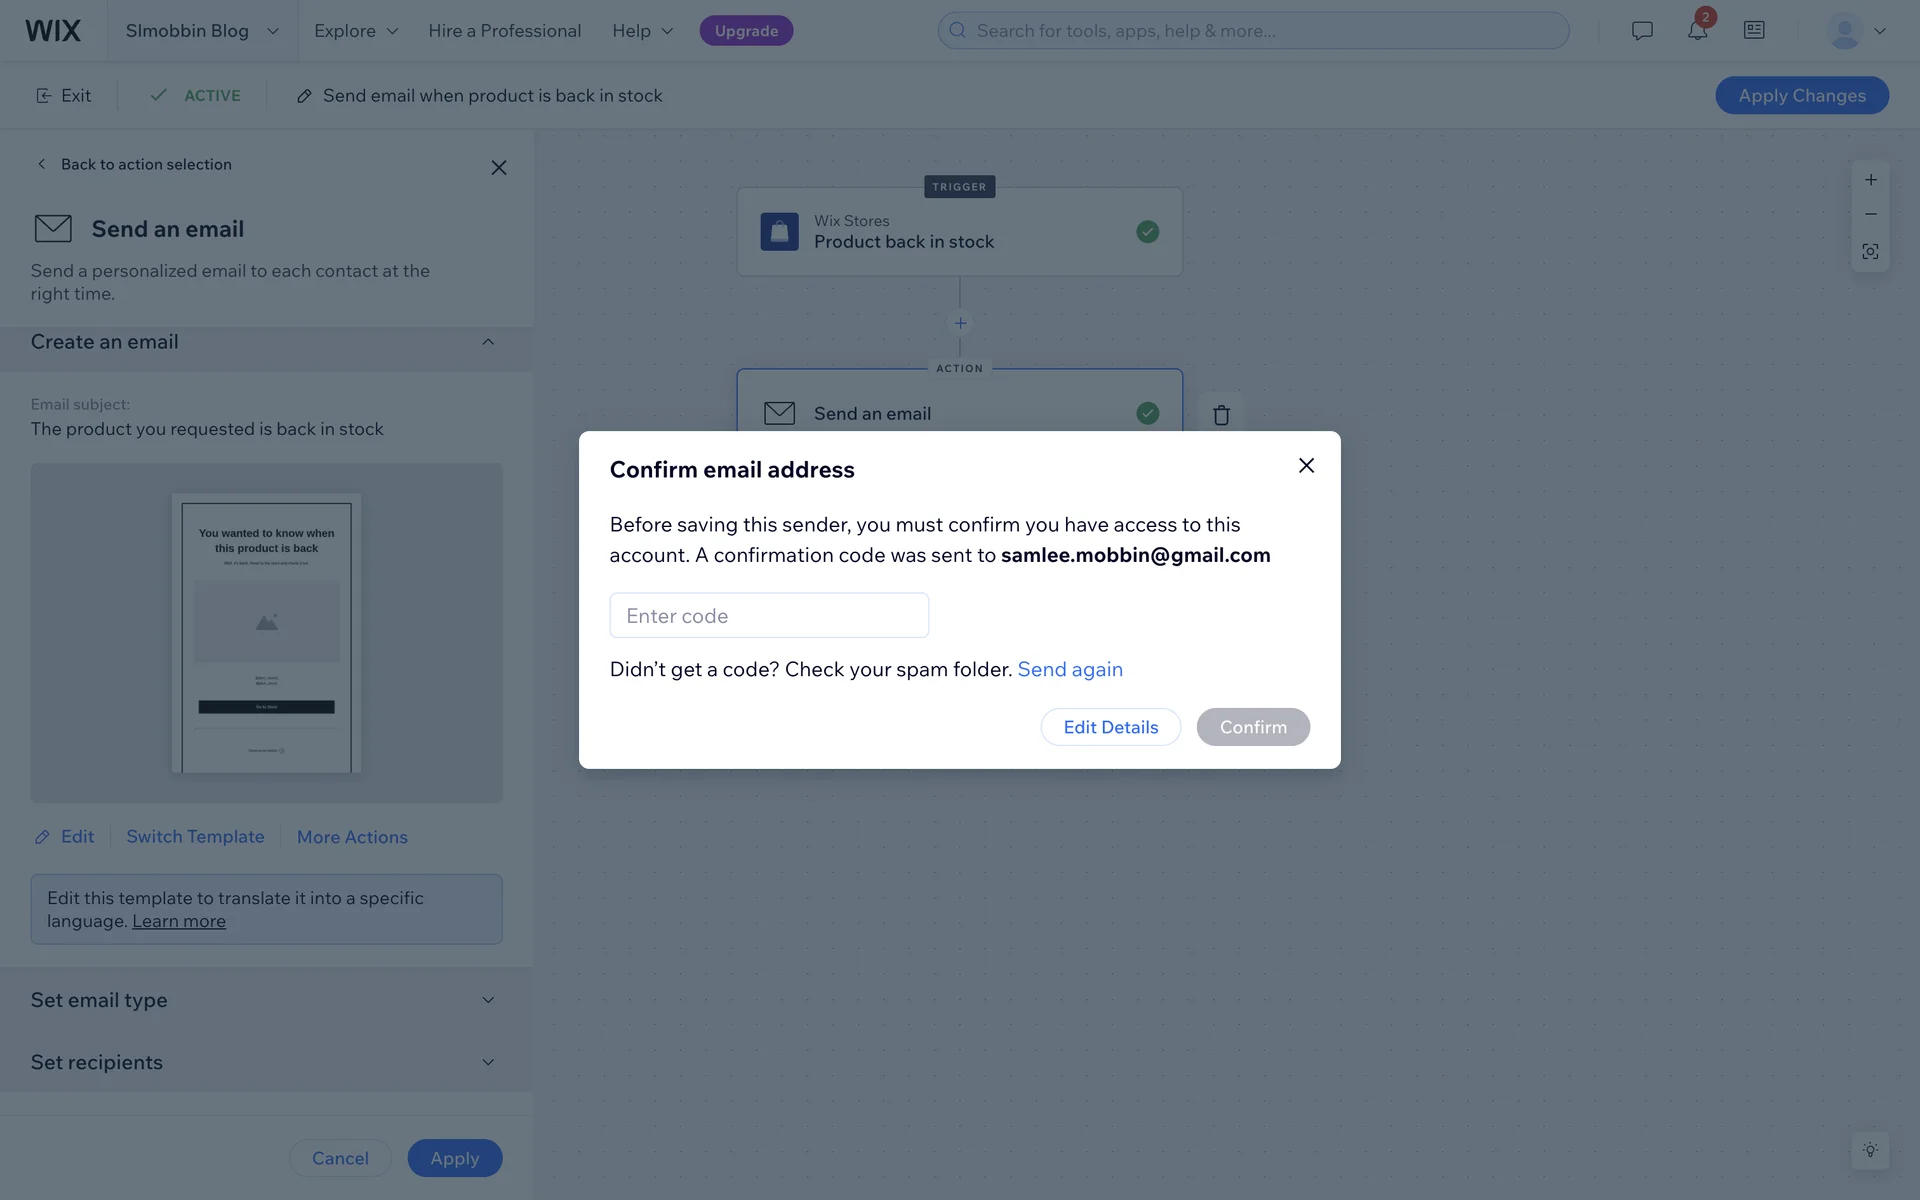Click the email template preview thumbnail

[x=266, y=633]
